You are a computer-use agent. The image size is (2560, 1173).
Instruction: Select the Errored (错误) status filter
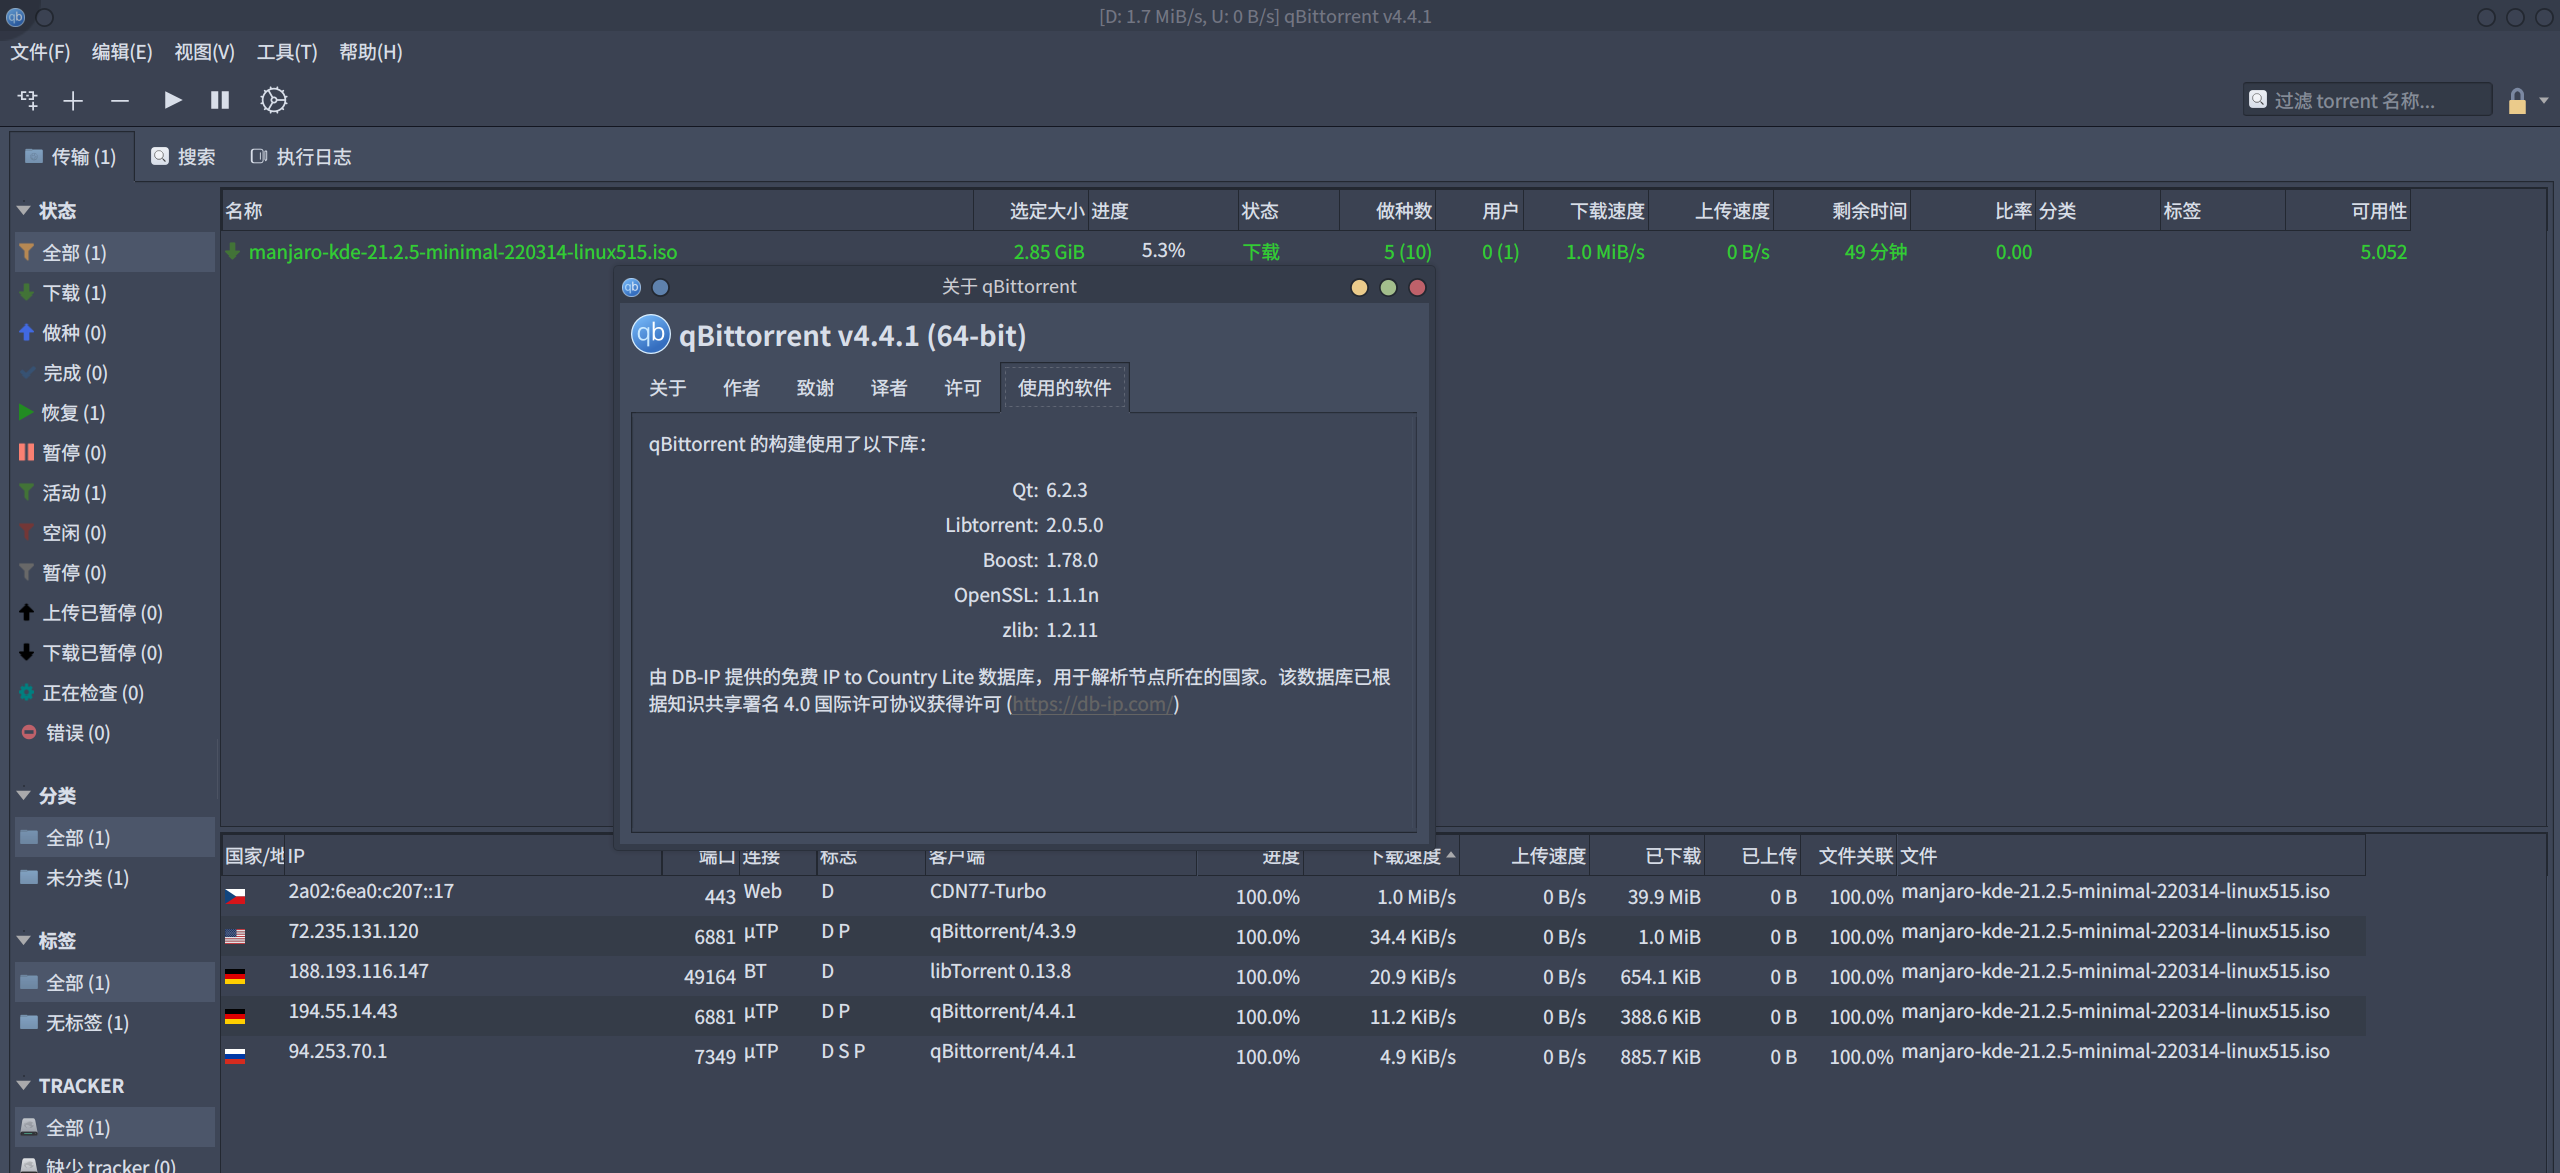click(77, 733)
